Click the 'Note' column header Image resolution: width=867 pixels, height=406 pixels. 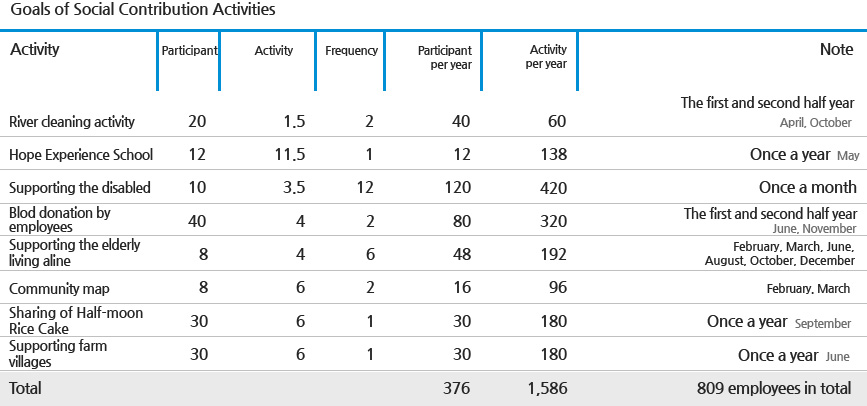point(837,49)
